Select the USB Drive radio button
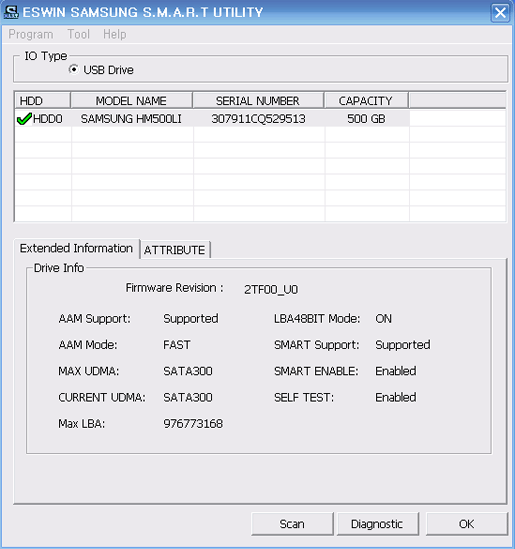Screen dimensions: 515x549 pos(74,69)
